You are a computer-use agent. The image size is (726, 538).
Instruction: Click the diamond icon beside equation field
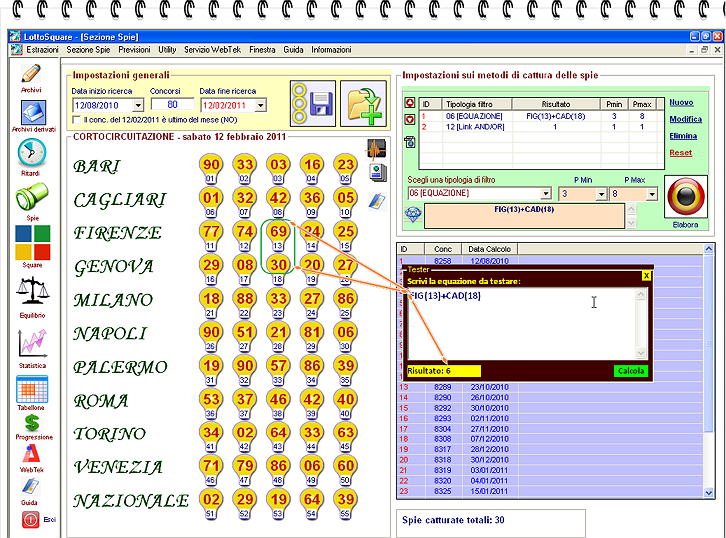pos(413,214)
